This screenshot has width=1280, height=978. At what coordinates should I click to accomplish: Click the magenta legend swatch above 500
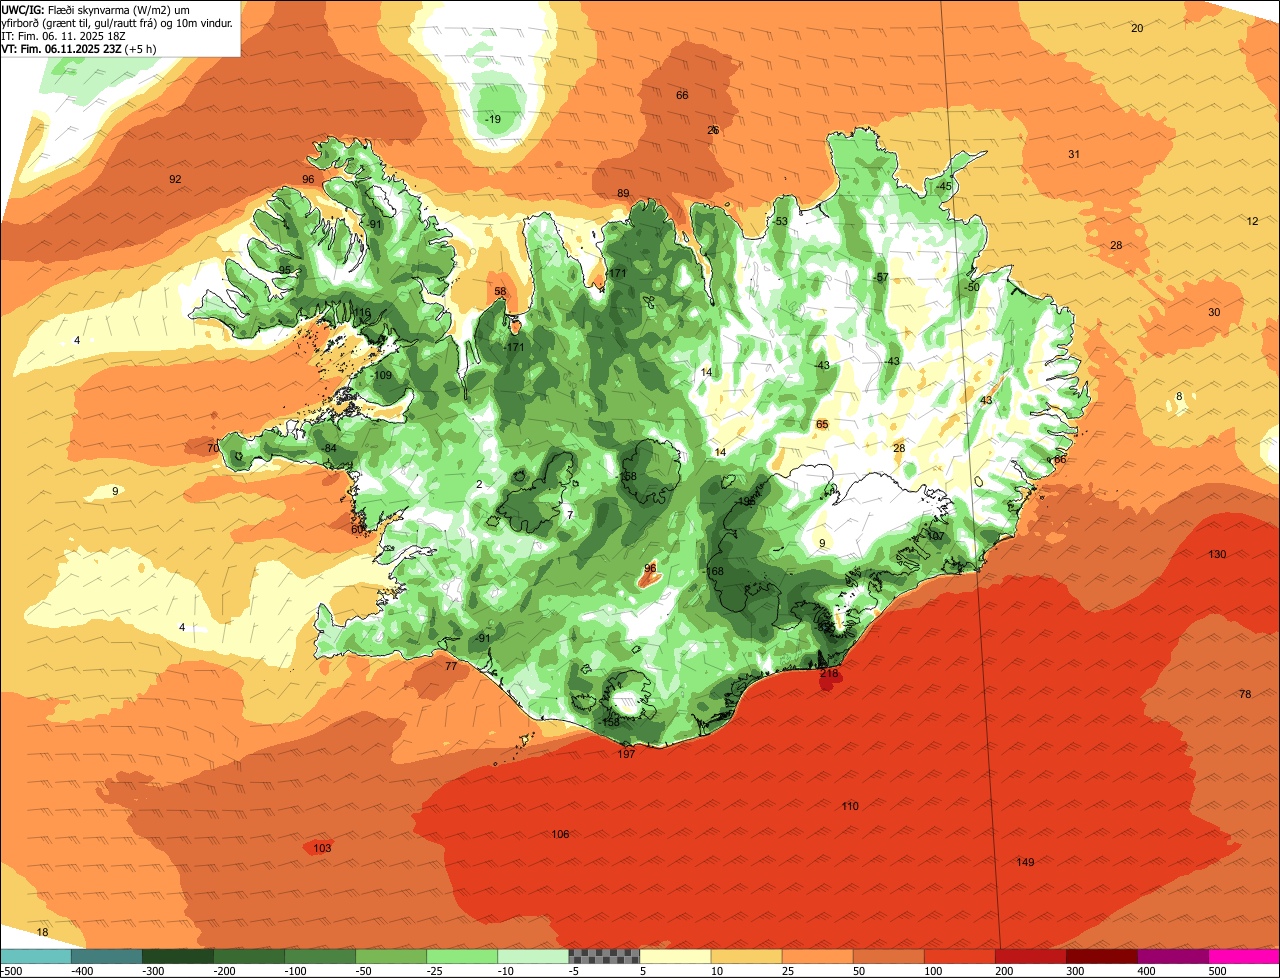pyautogui.click(x=1244, y=956)
